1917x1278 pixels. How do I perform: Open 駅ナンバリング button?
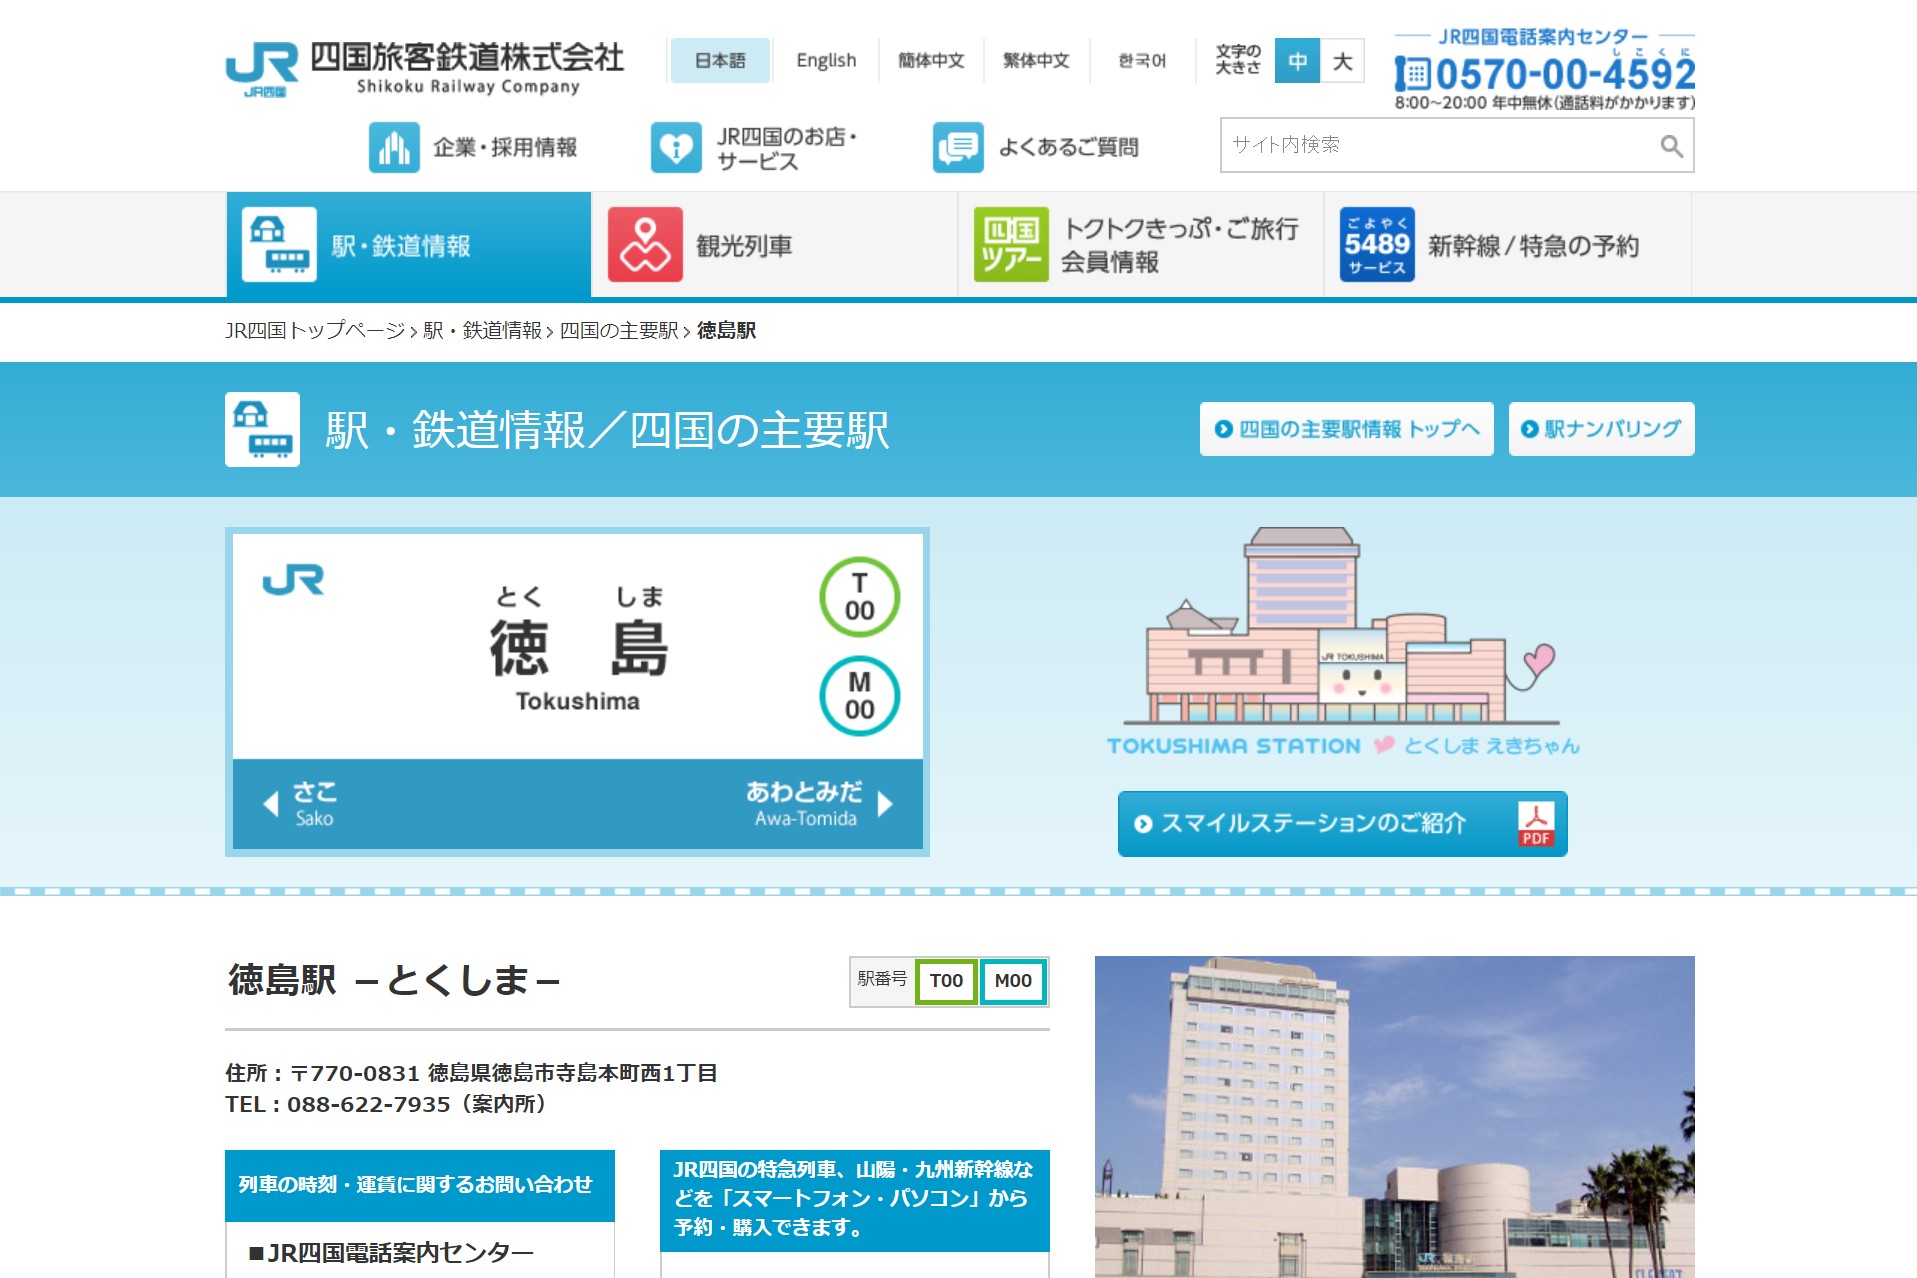[1601, 429]
